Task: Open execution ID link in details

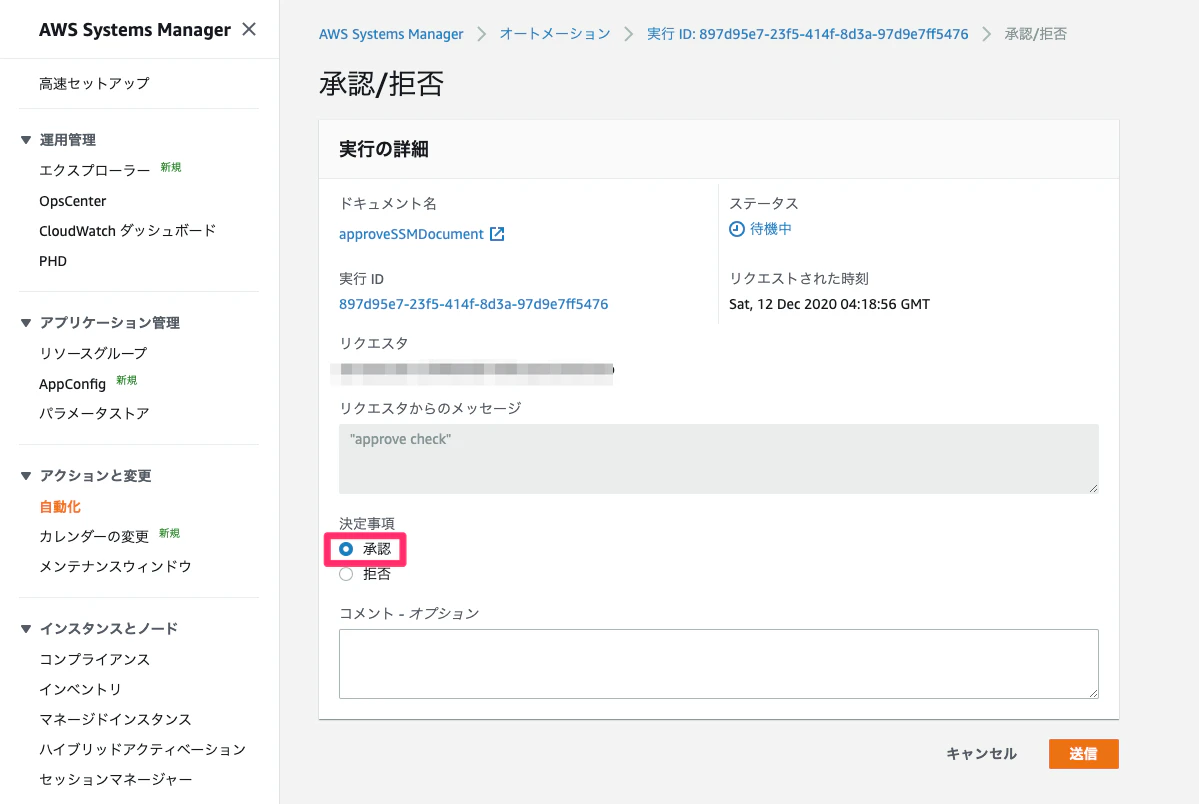Action: (x=473, y=304)
